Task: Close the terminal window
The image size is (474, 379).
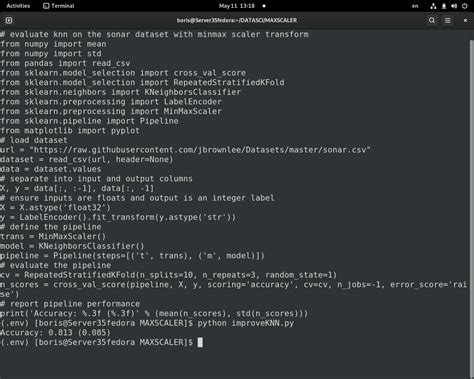Action: pos(465,20)
